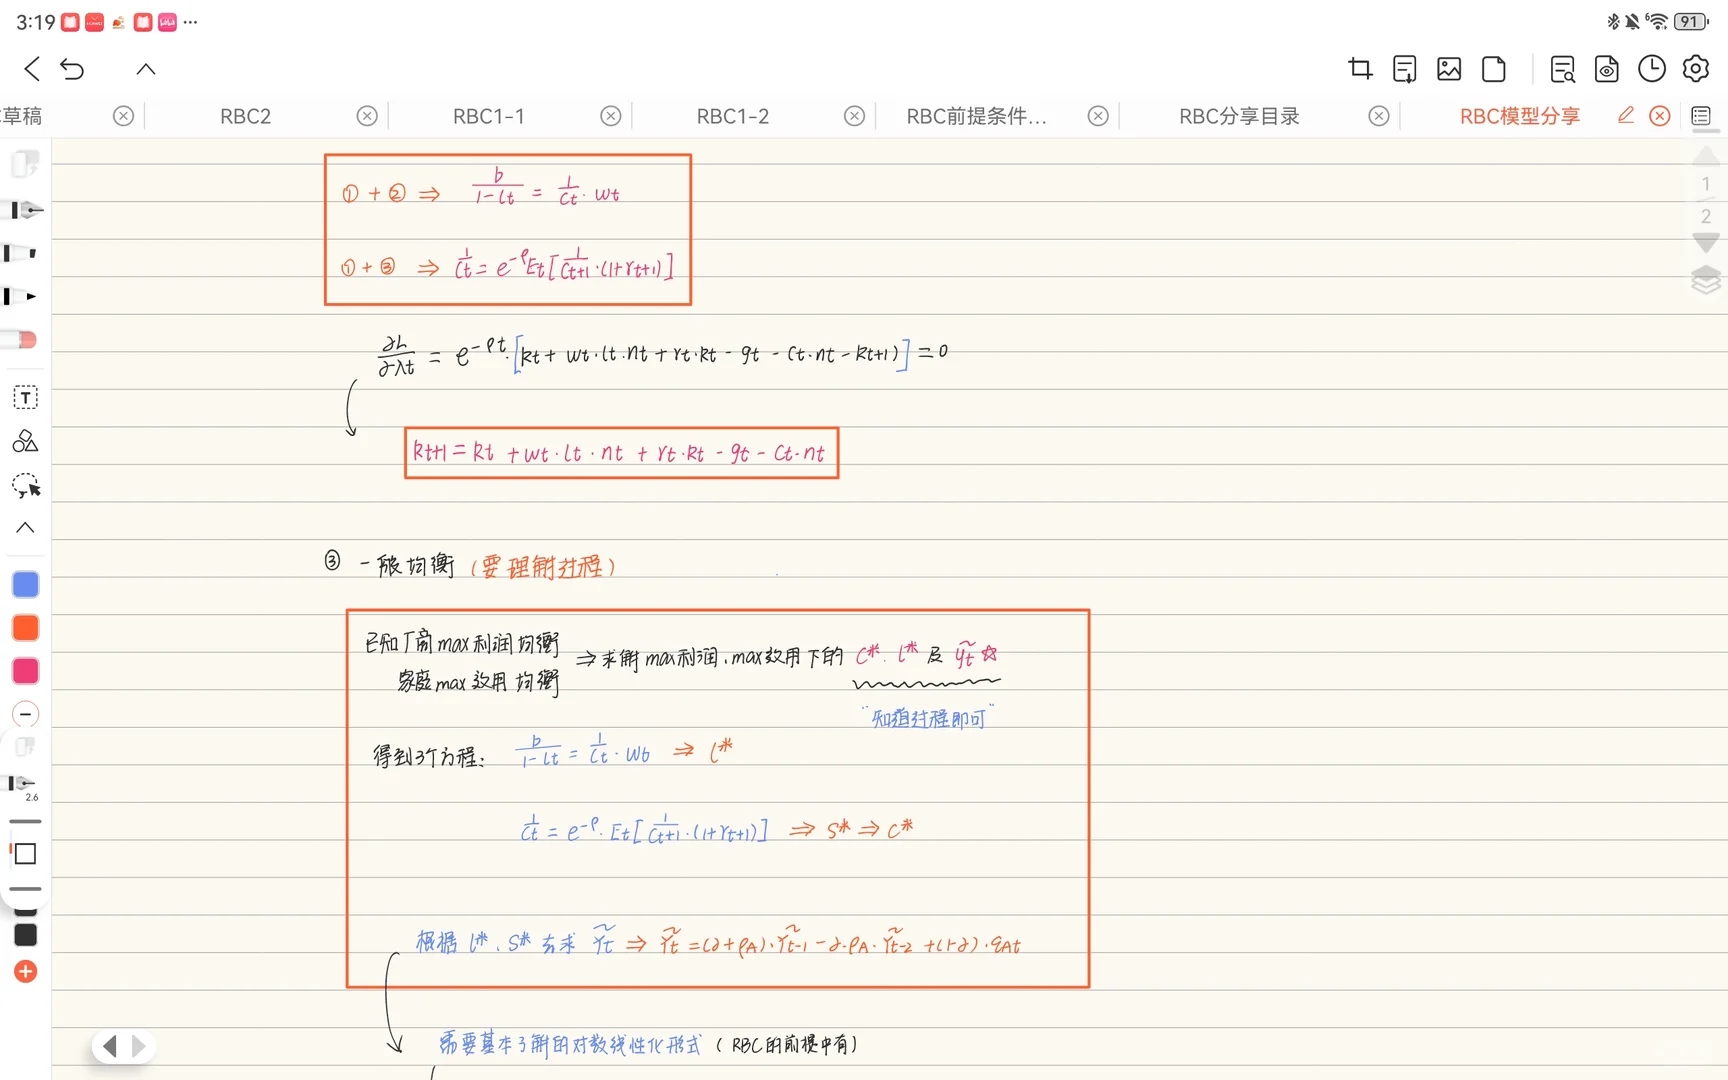This screenshot has height=1080, width=1728.
Task: Pick the orange color swatch
Action: (x=25, y=627)
